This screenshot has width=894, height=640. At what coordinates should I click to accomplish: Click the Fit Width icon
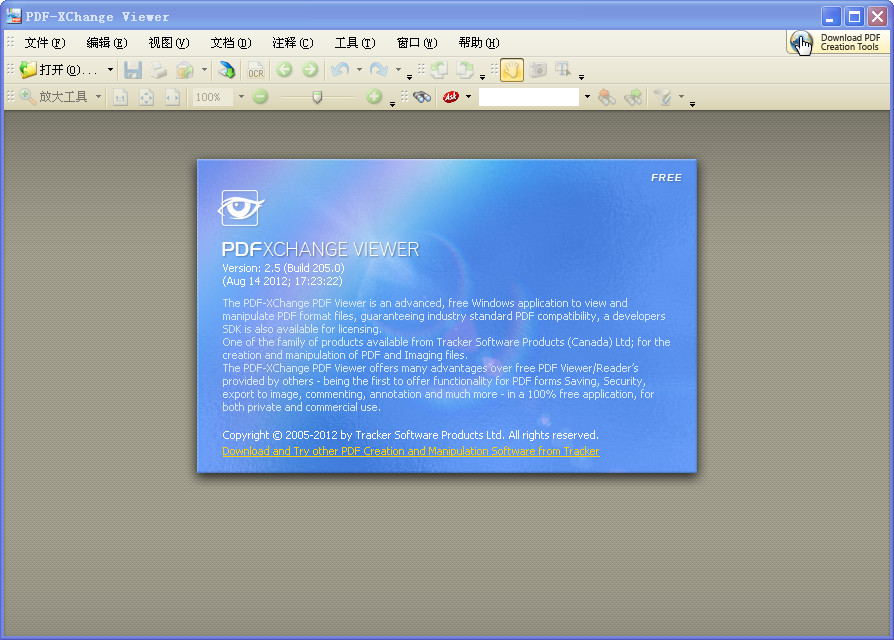click(x=172, y=97)
